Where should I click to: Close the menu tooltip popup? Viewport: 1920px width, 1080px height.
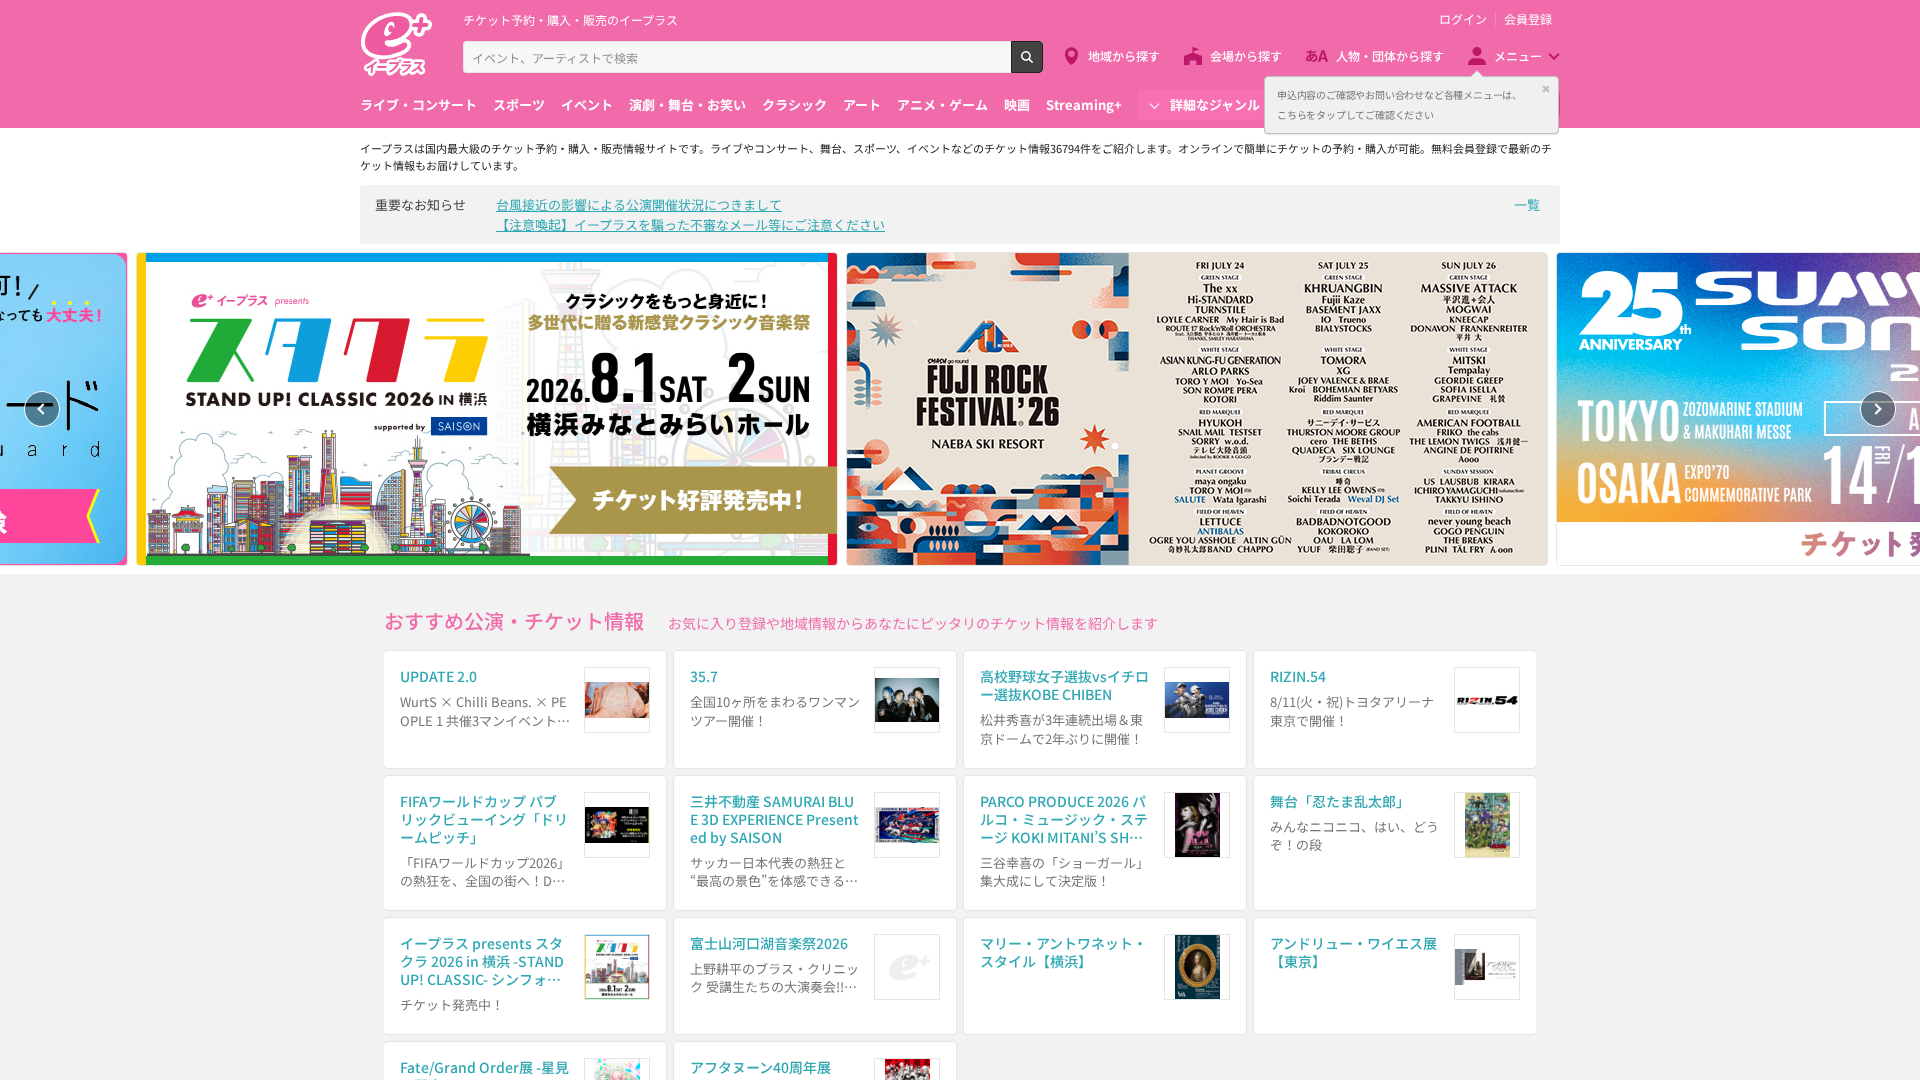point(1545,89)
